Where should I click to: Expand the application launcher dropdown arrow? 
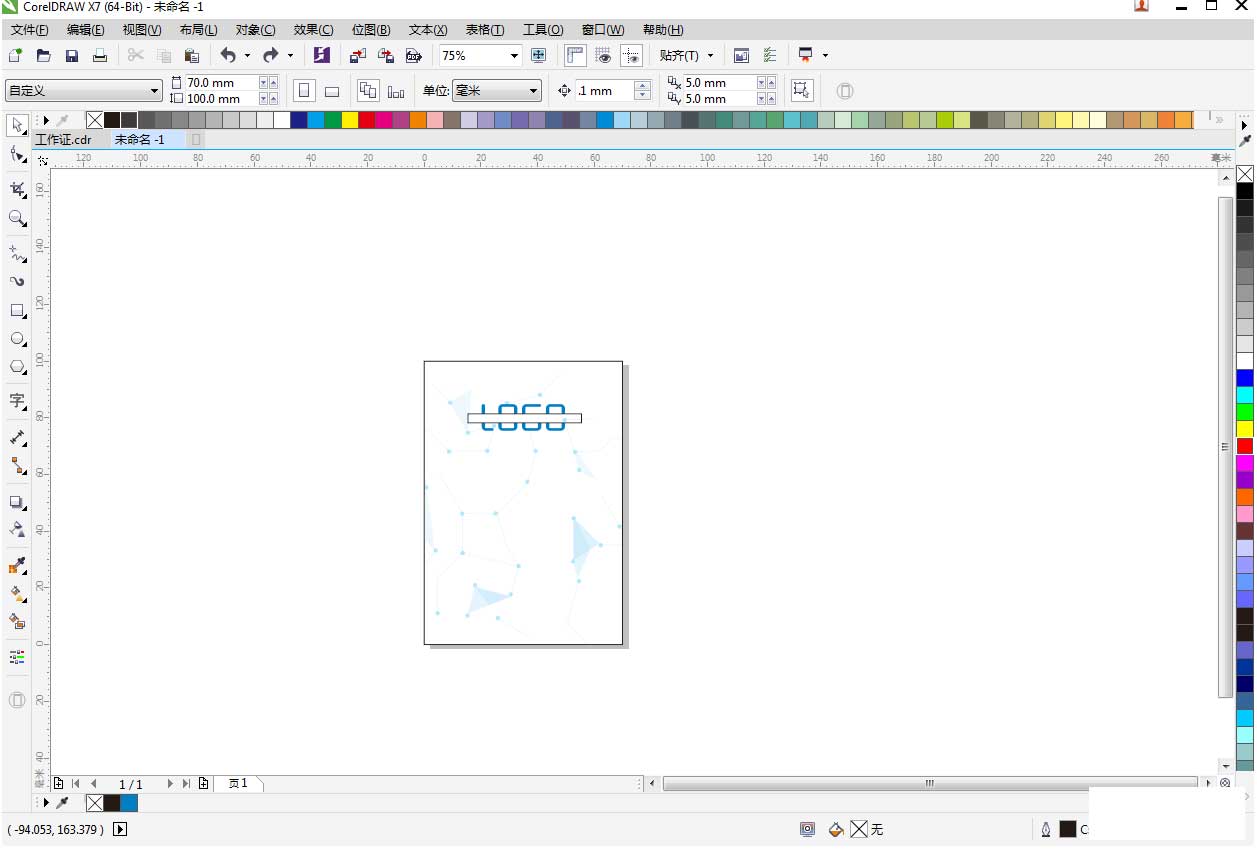pos(825,56)
